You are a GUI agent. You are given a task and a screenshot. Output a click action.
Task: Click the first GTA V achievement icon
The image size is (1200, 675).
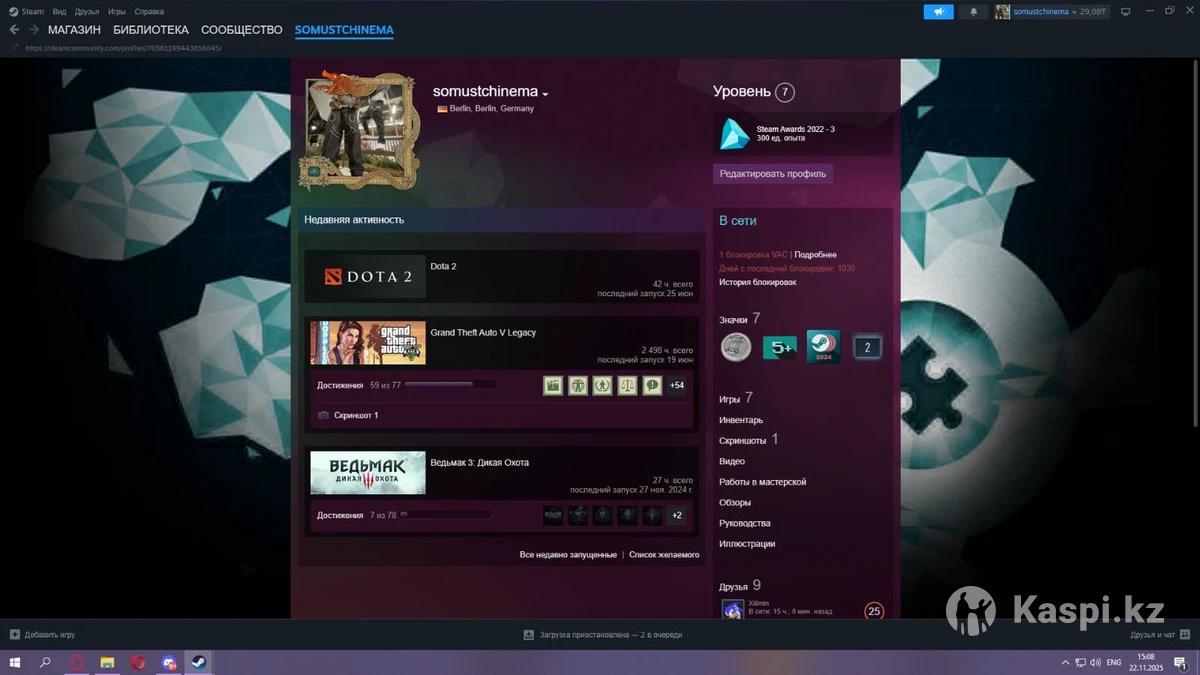(x=553, y=385)
